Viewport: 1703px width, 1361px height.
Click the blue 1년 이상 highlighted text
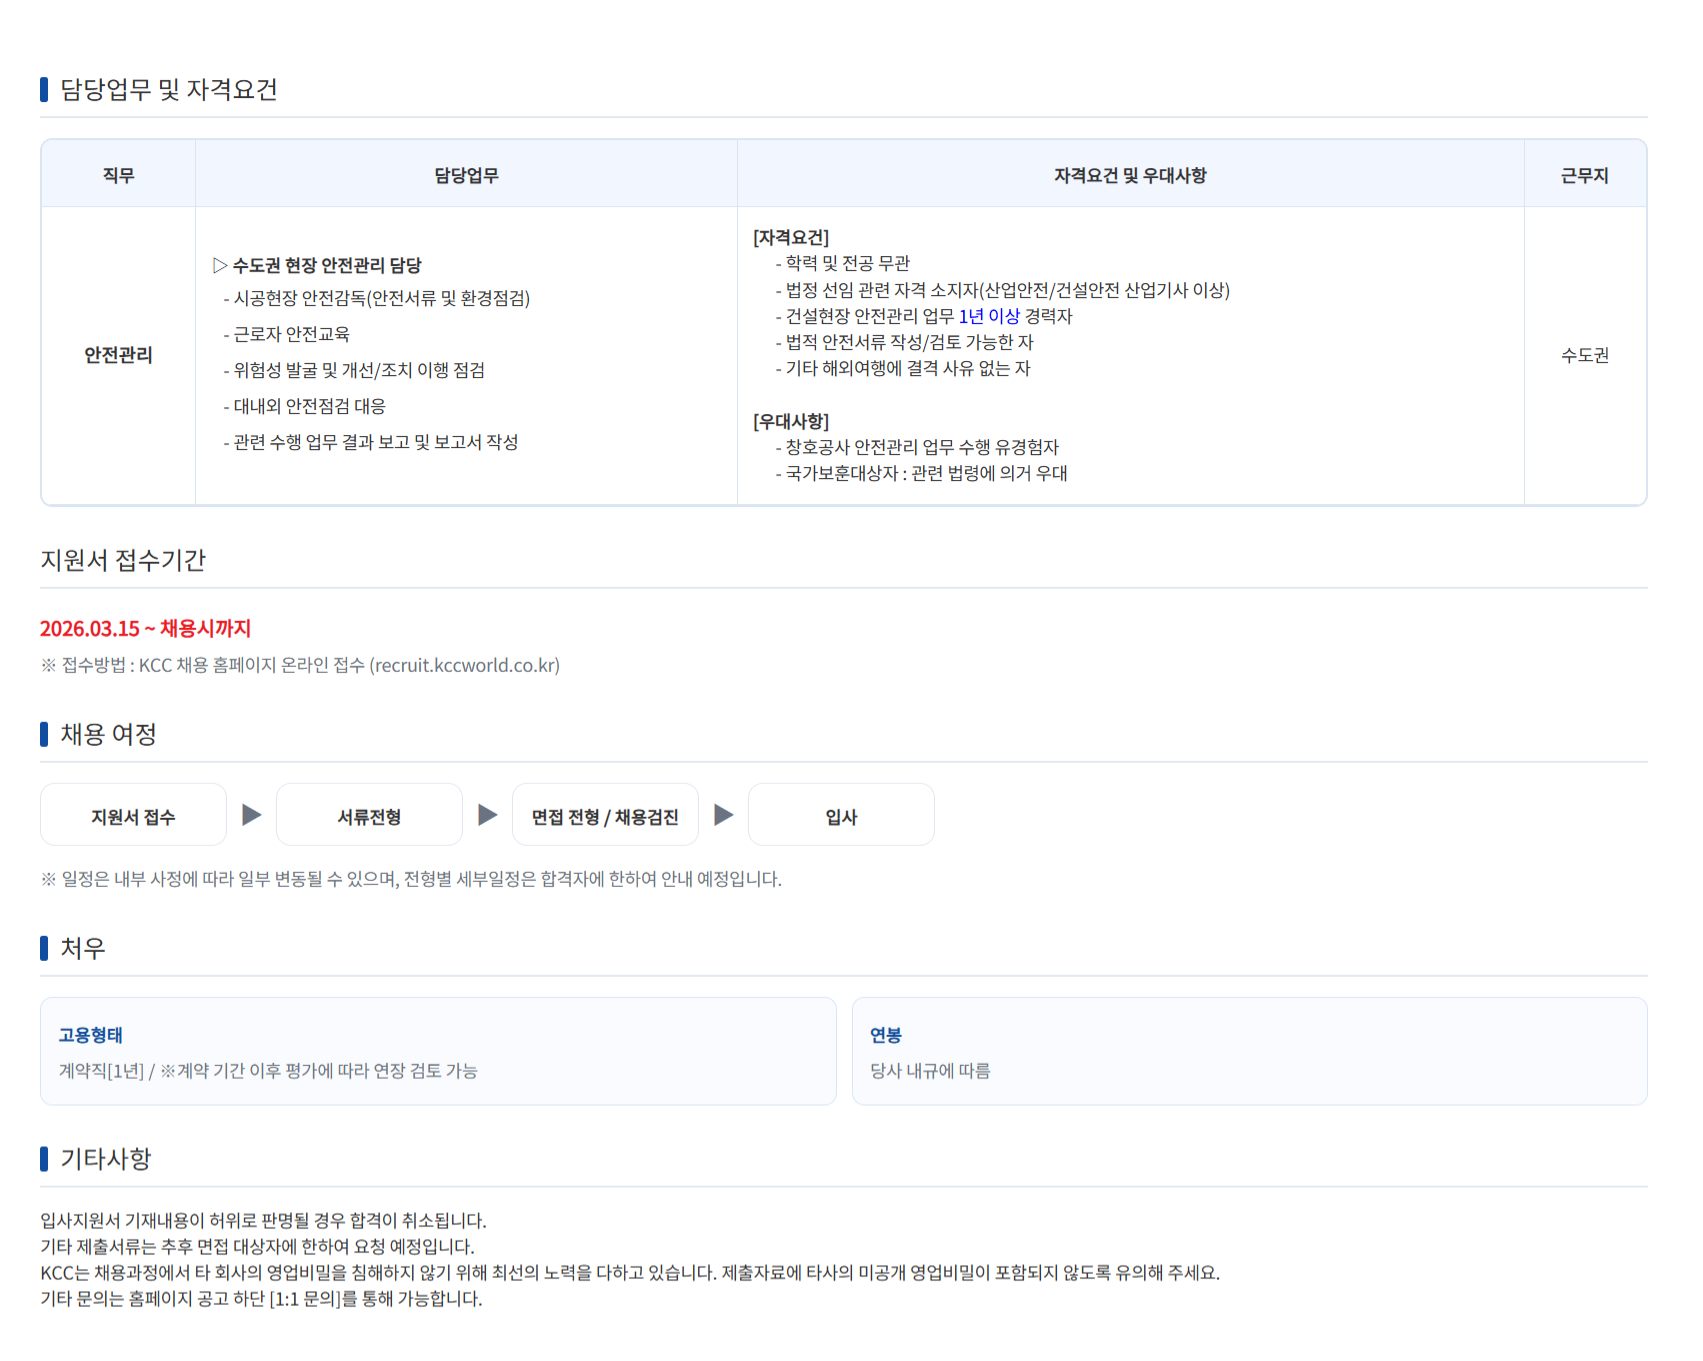tap(989, 316)
